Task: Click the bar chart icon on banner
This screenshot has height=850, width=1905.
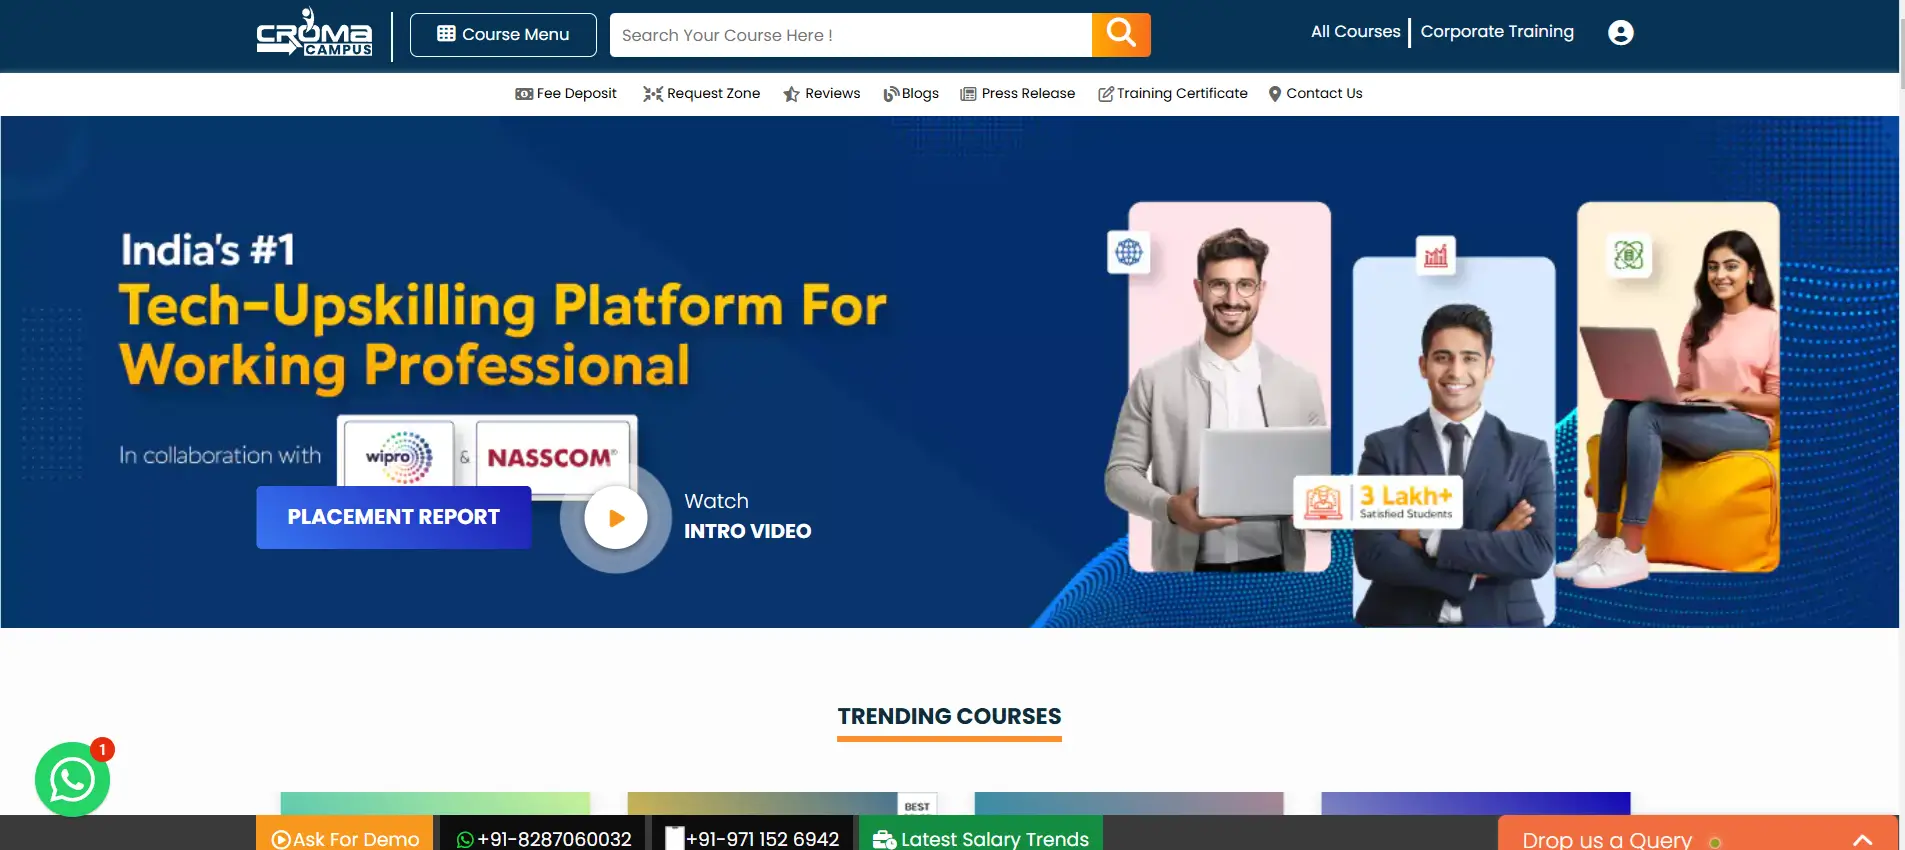Action: [x=1435, y=256]
